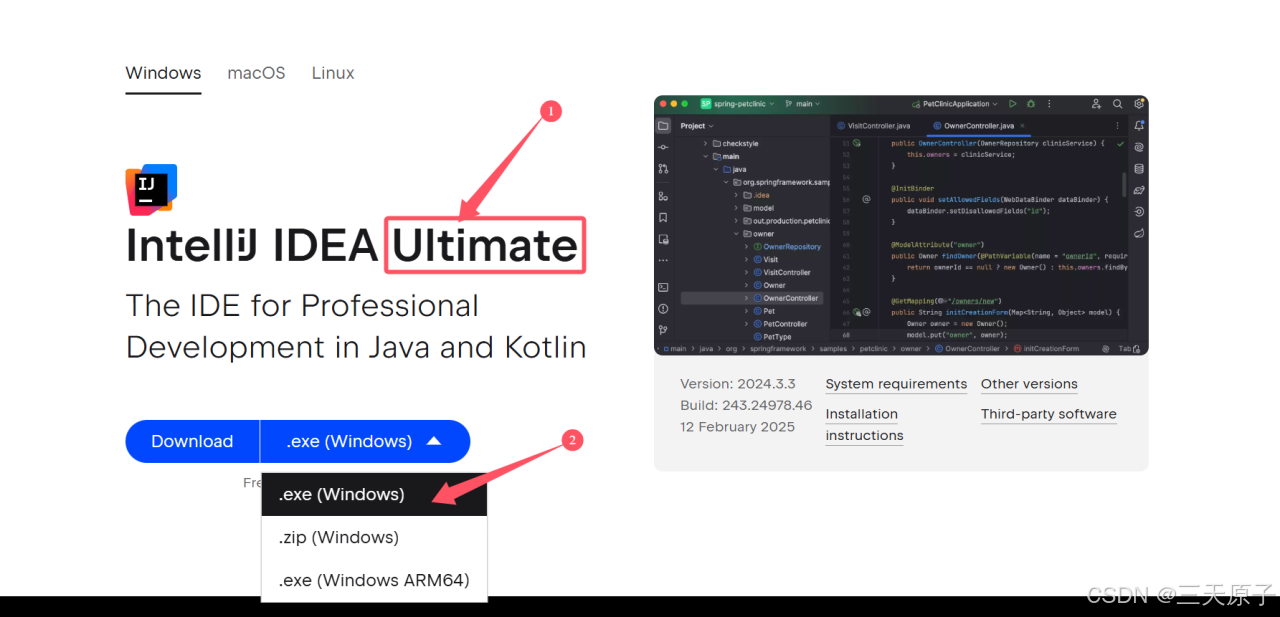Click the Version: 2024.3.3 text

[738, 384]
